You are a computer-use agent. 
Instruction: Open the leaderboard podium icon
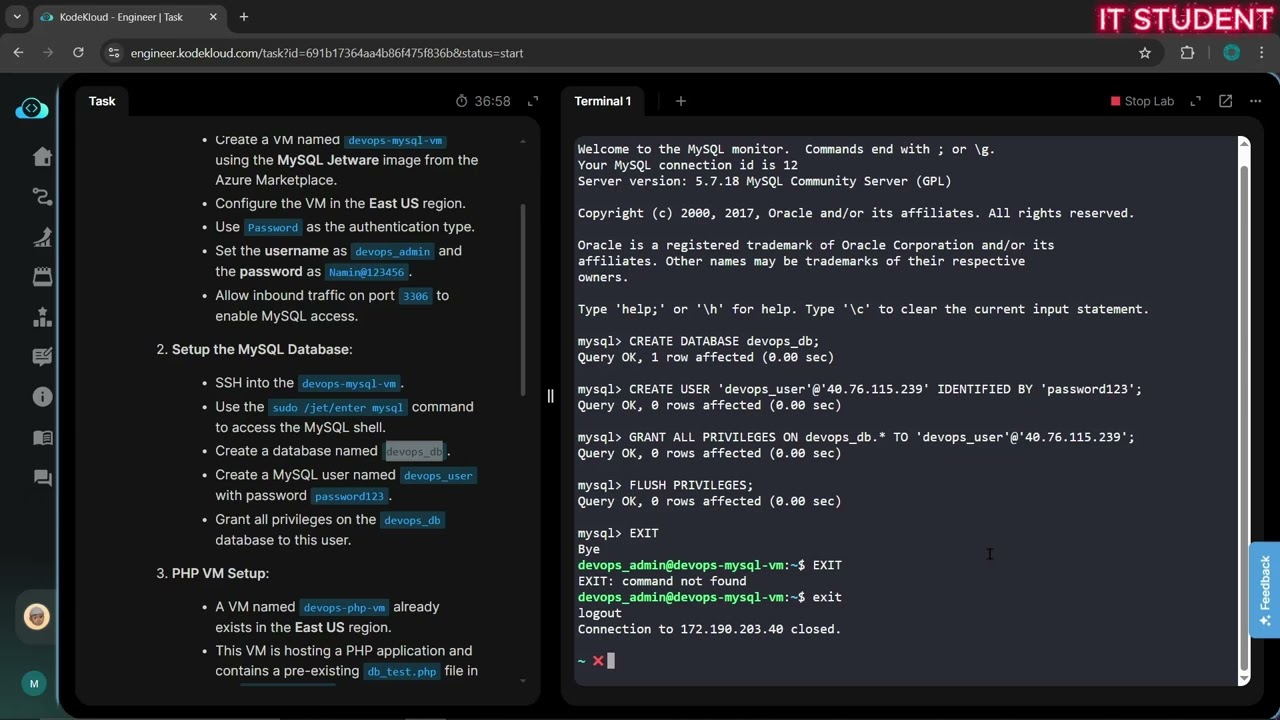[x=42, y=317]
